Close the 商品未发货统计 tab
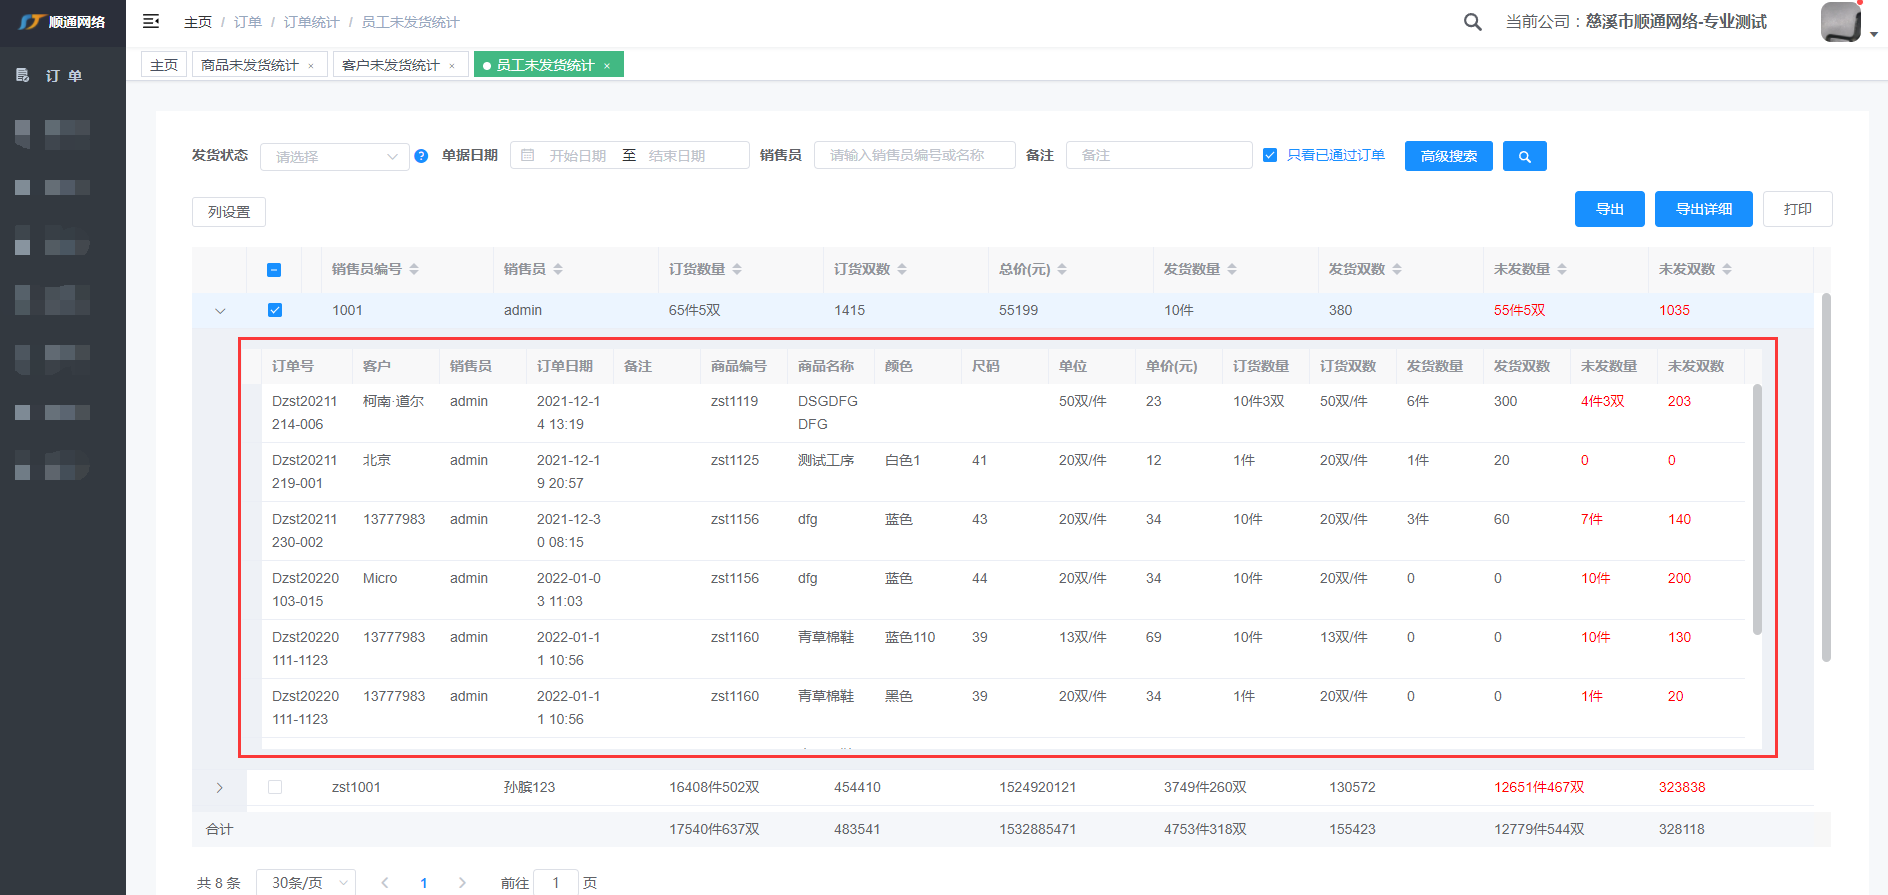The image size is (1888, 895). 311,66
